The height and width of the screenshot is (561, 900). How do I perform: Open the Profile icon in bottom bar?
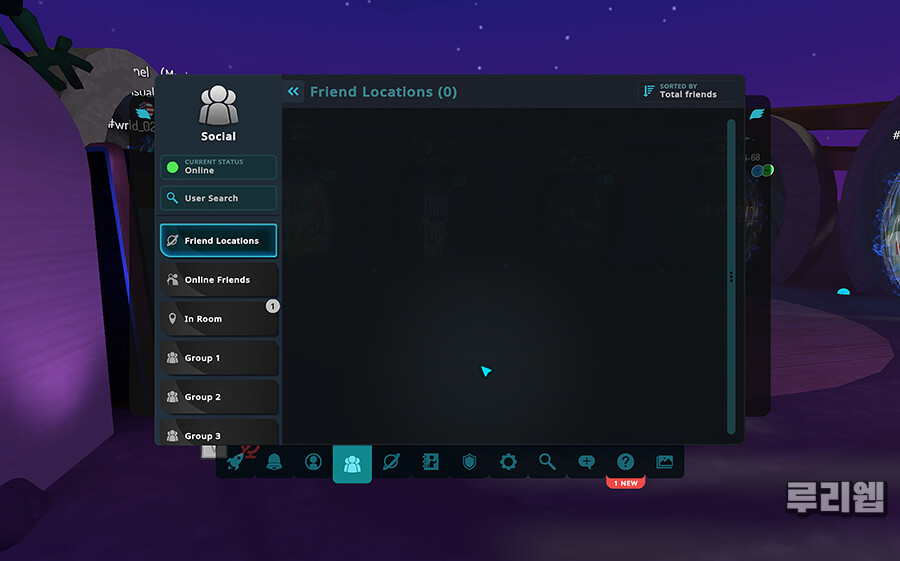click(313, 462)
